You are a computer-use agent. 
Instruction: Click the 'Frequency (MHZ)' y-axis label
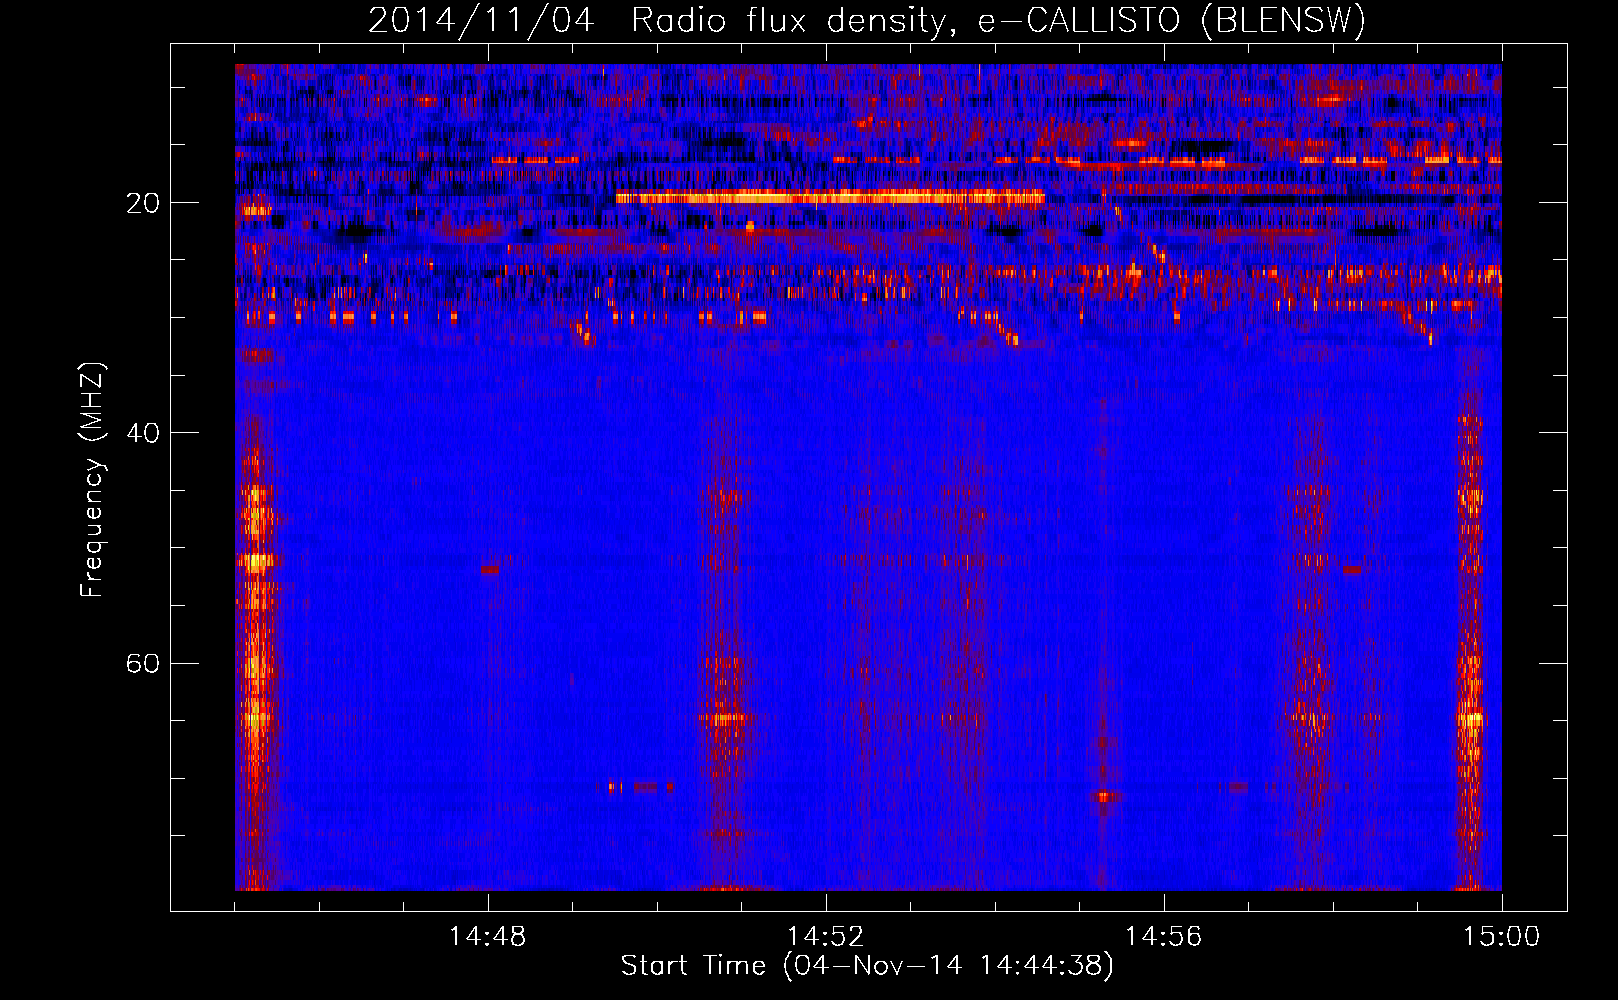tap(91, 480)
